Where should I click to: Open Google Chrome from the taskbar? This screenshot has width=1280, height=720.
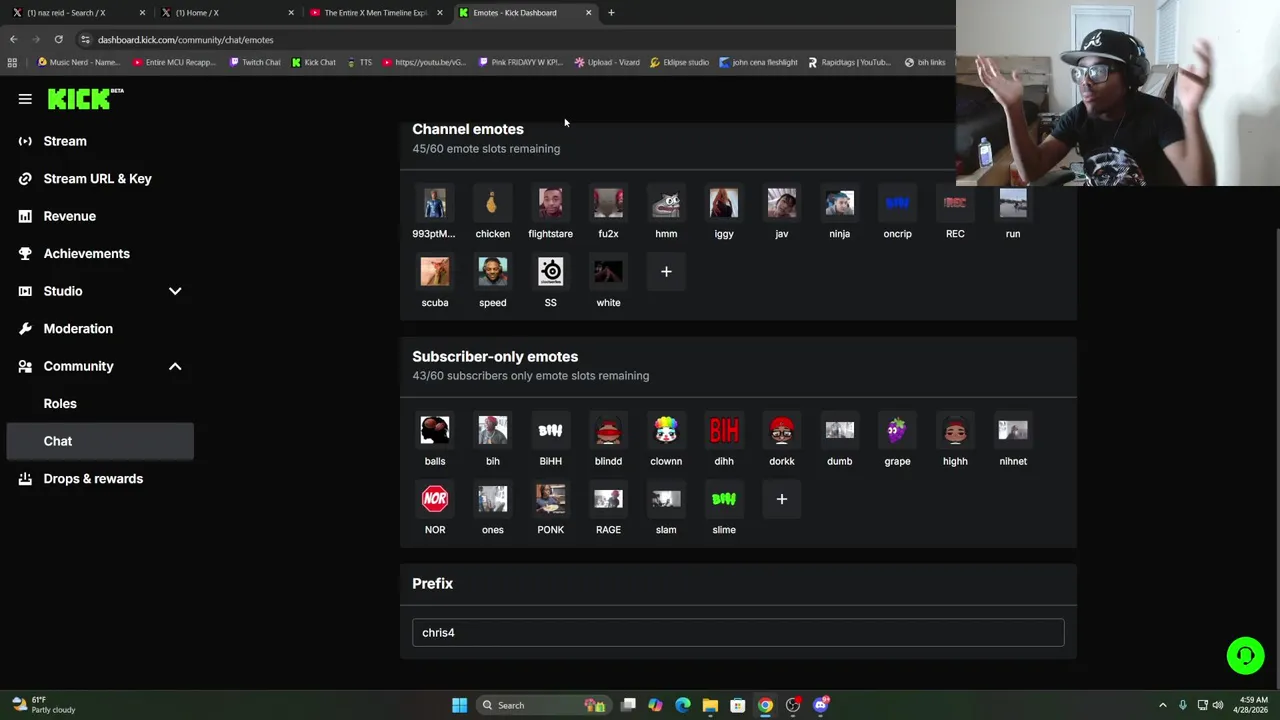click(765, 705)
